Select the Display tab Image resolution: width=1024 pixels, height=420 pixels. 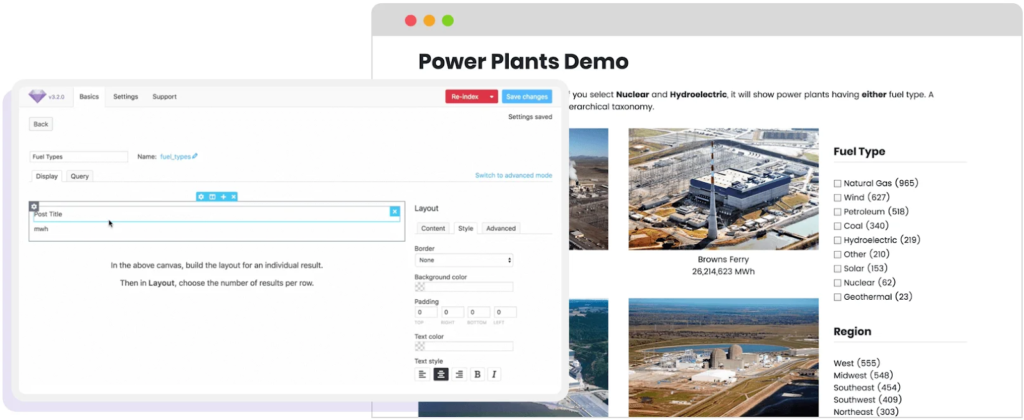tap(47, 176)
